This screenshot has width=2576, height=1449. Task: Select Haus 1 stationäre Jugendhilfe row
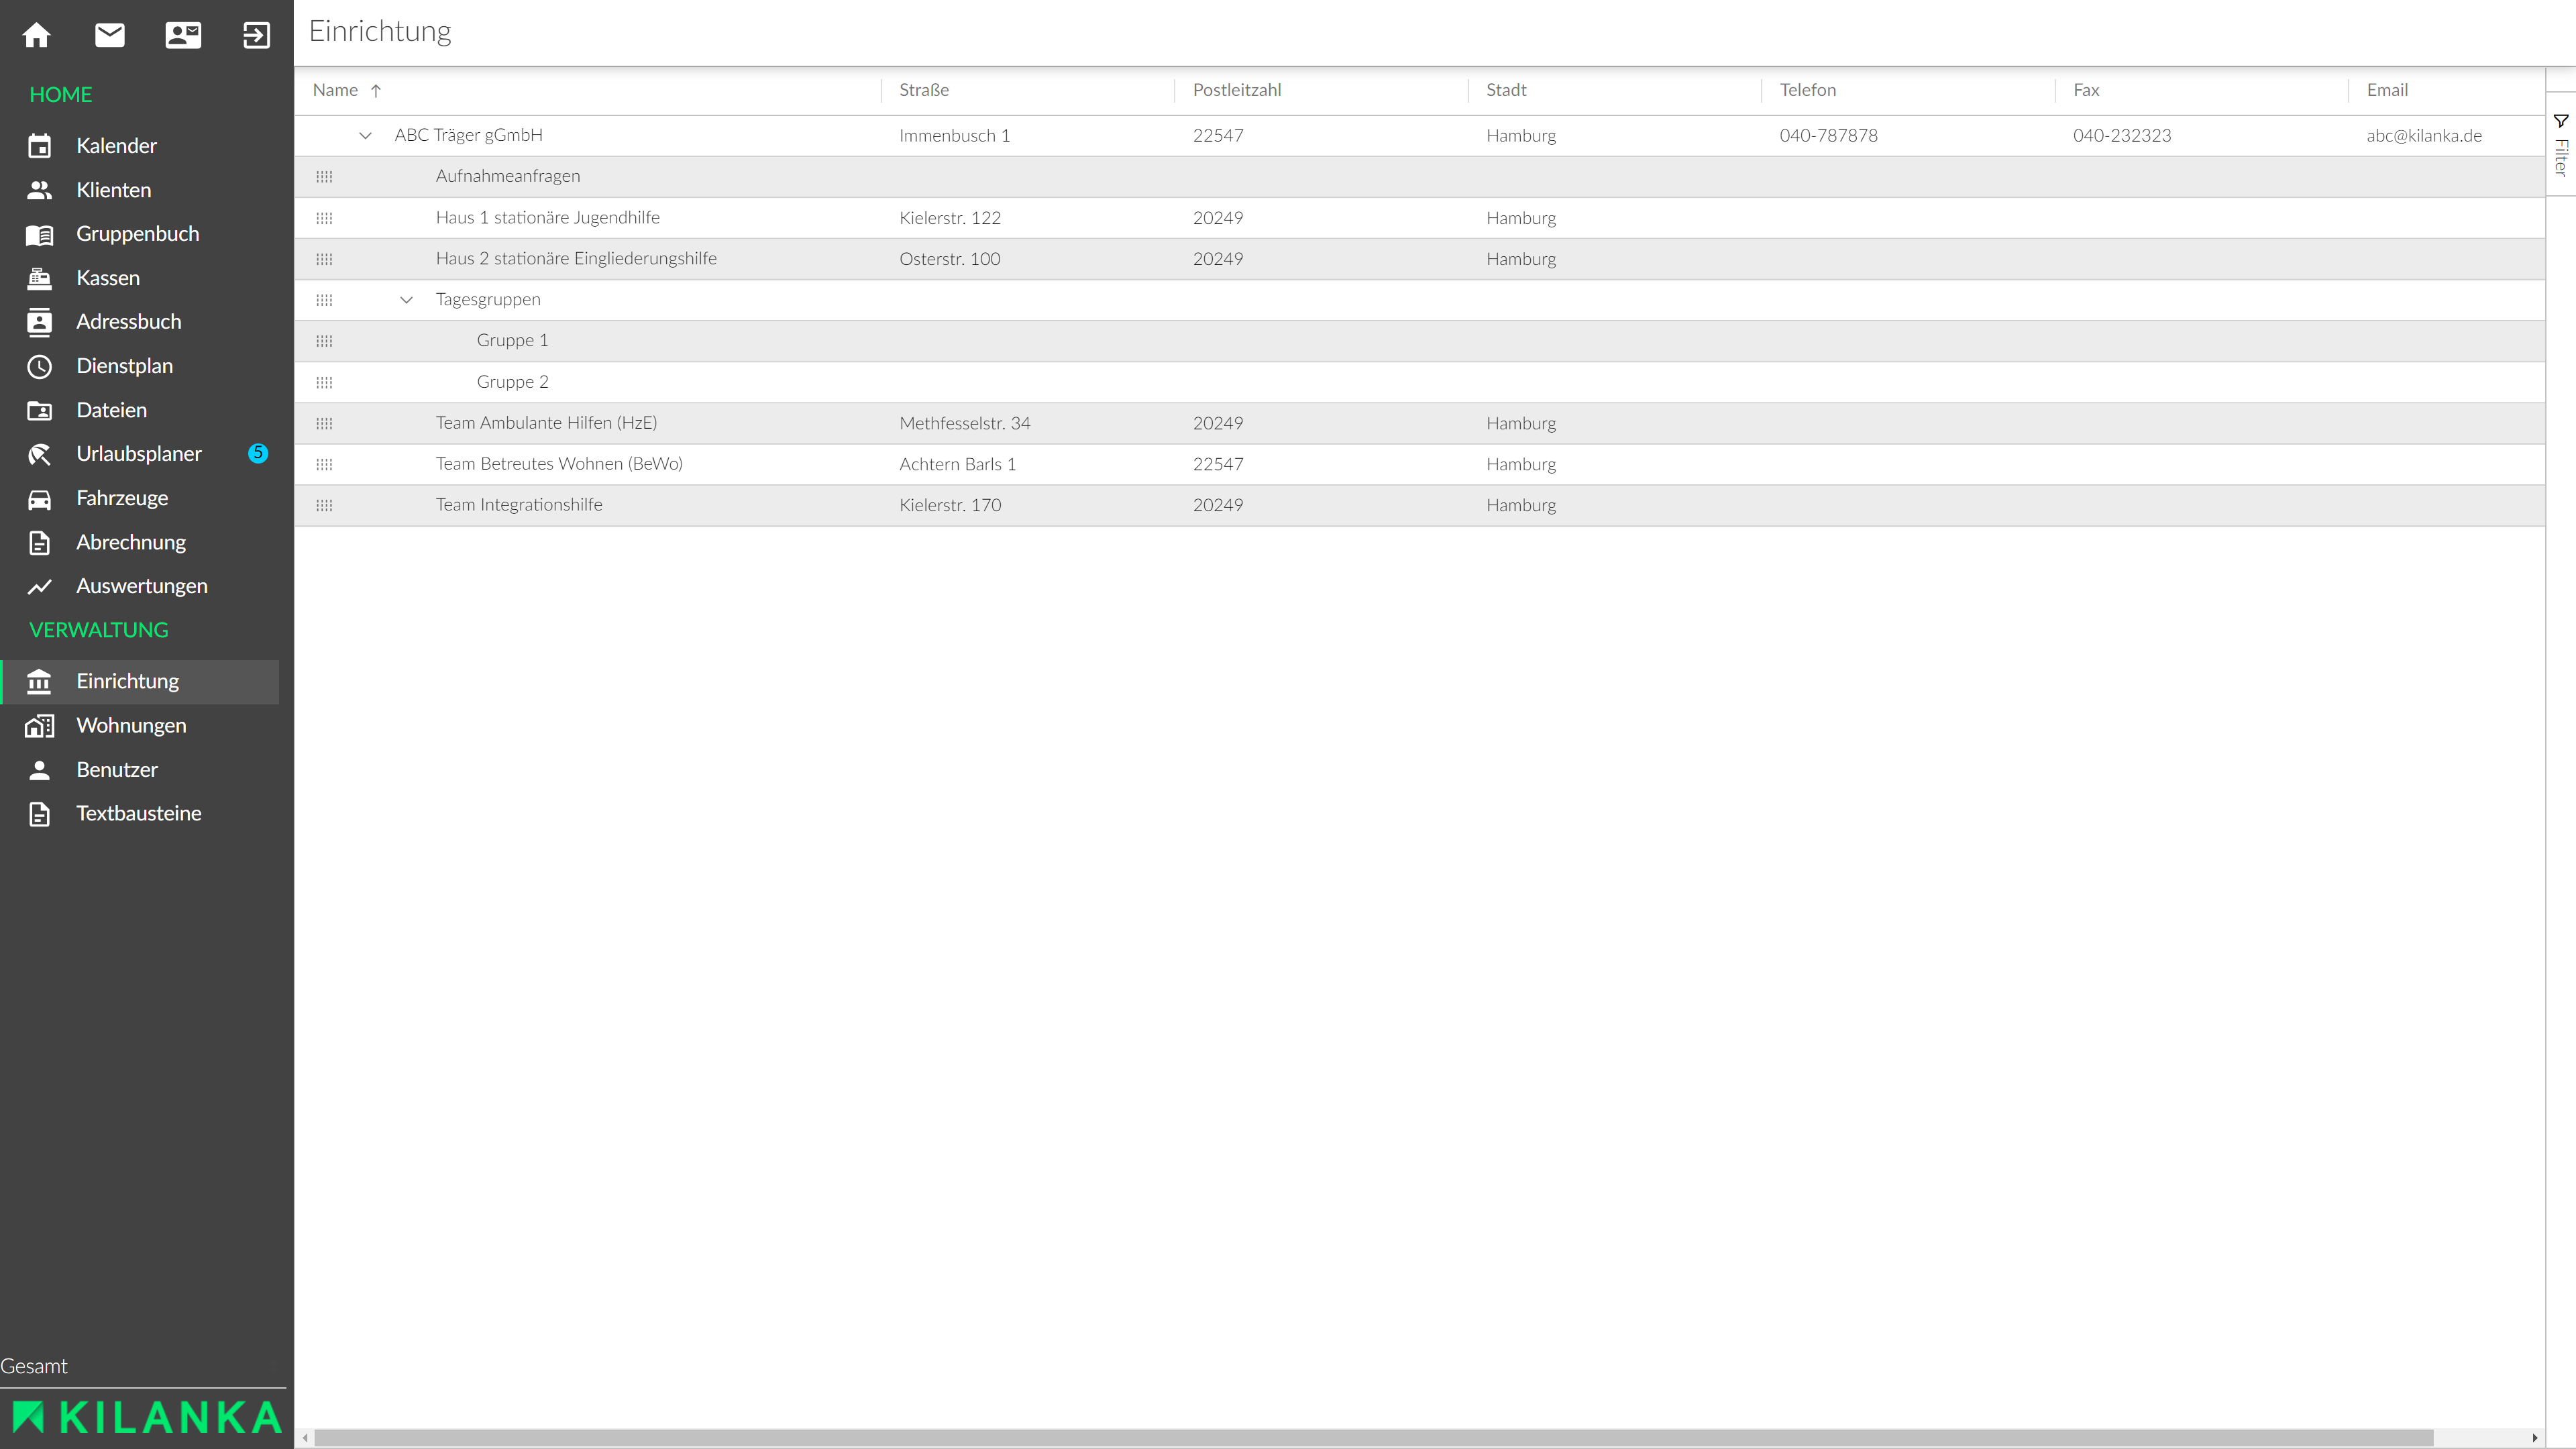pos(547,218)
